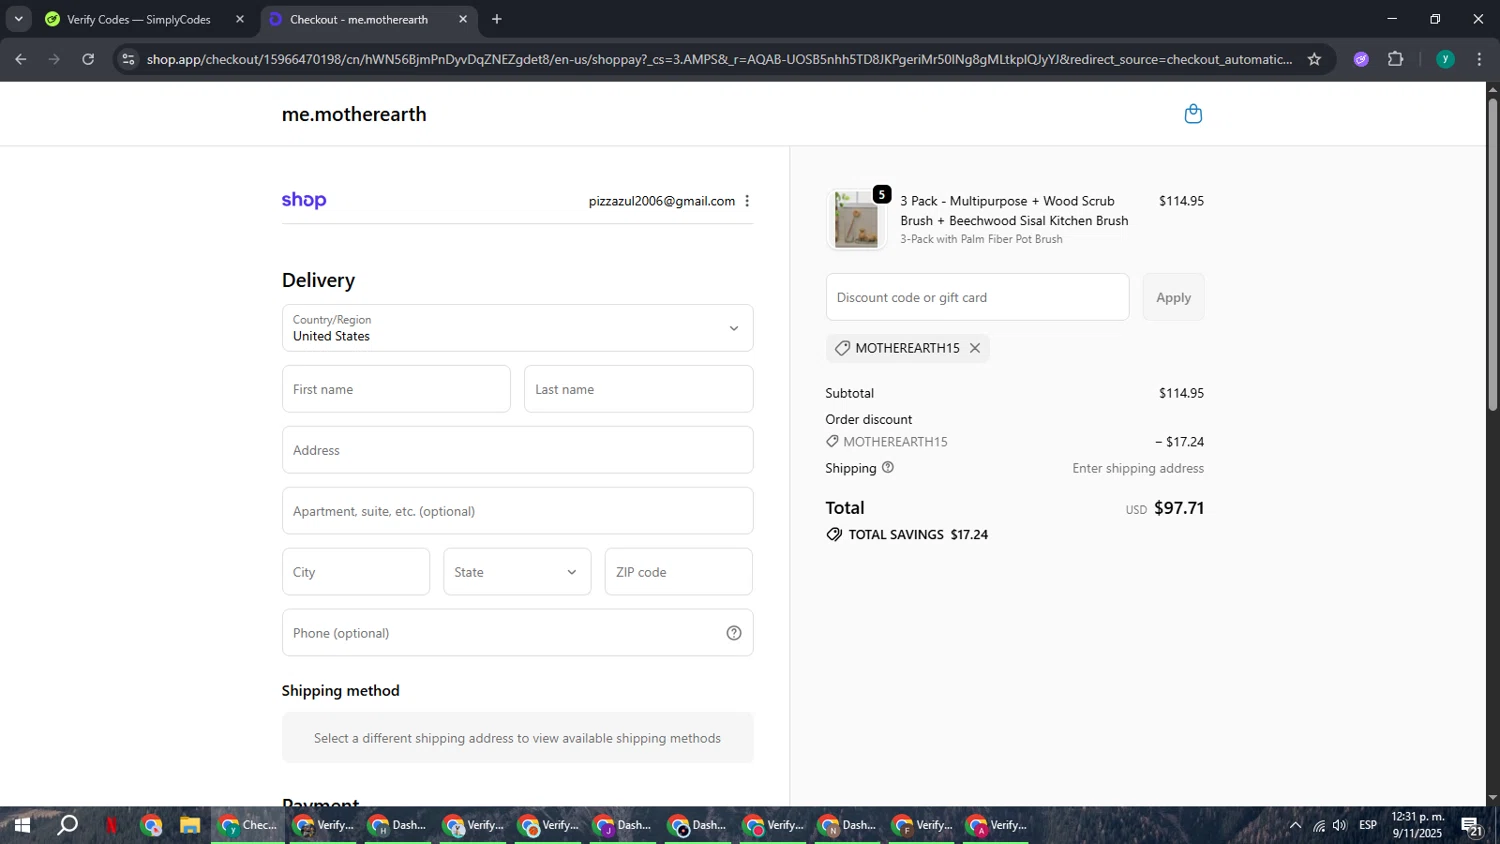Click the pizzazul2006@gmail.com email text

662,201
